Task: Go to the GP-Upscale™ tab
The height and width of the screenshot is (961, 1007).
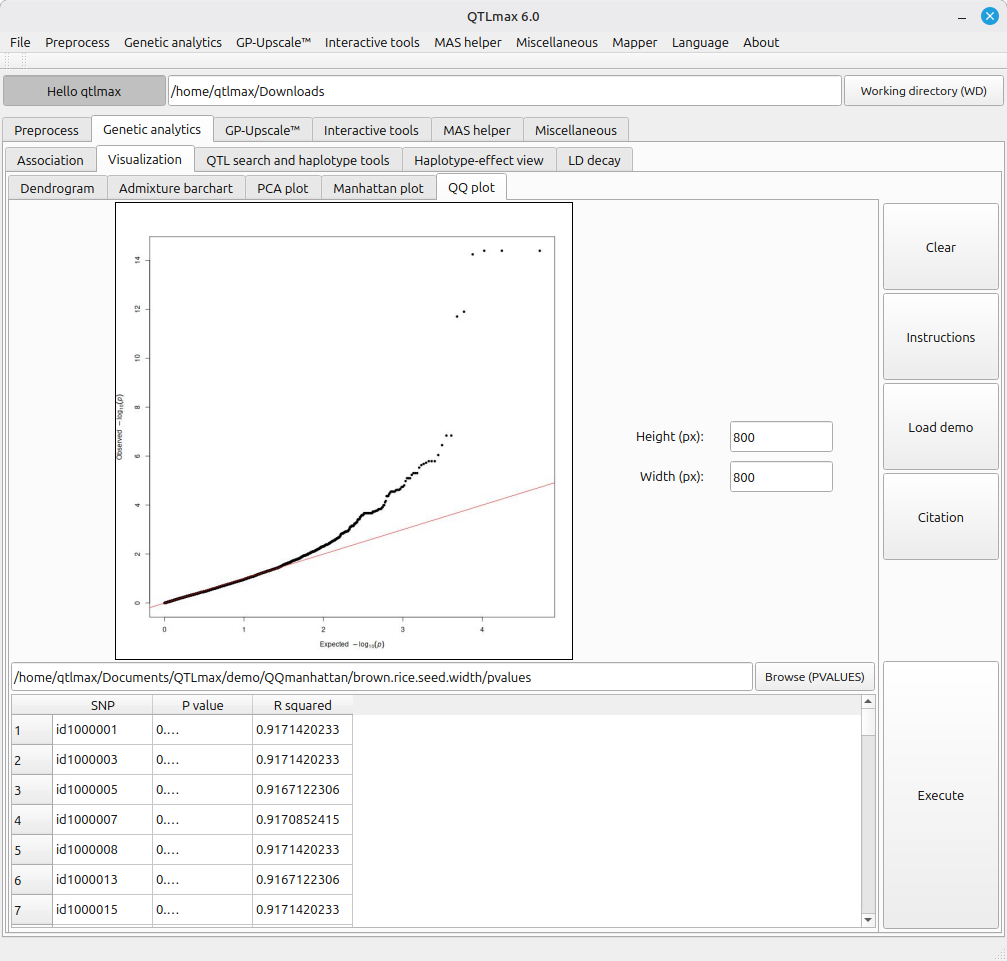Action: pos(262,130)
